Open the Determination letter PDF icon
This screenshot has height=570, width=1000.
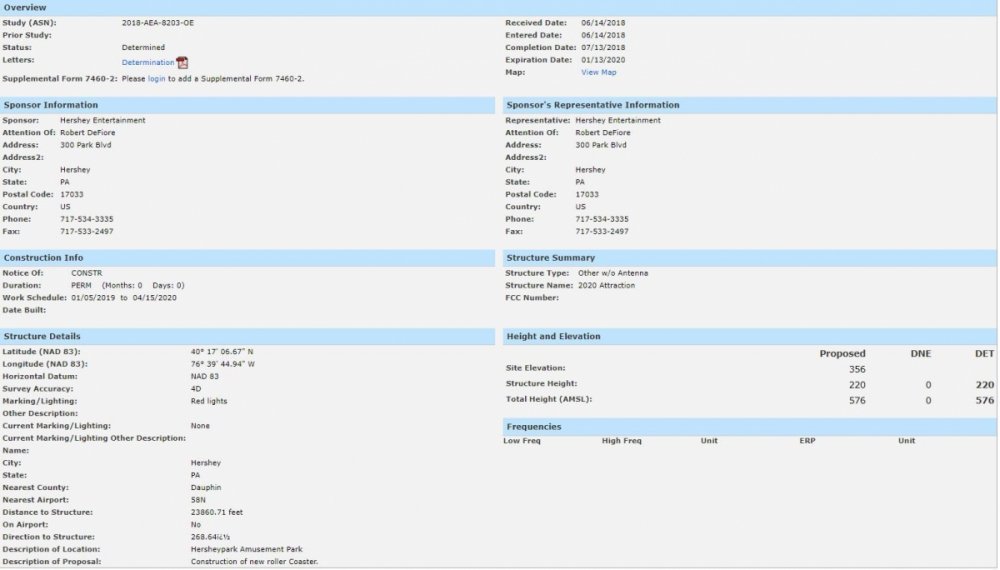(182, 63)
